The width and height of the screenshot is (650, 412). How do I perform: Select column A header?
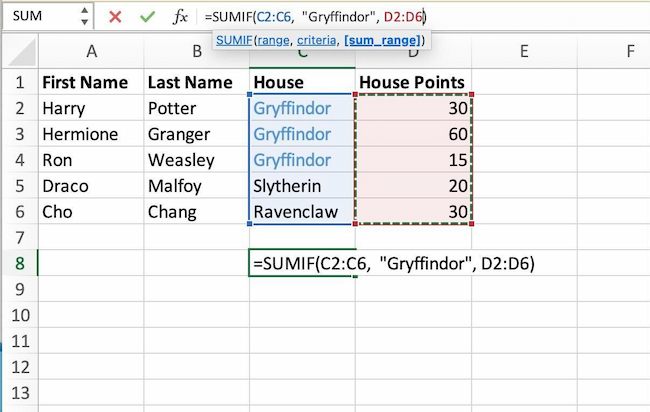[92, 51]
